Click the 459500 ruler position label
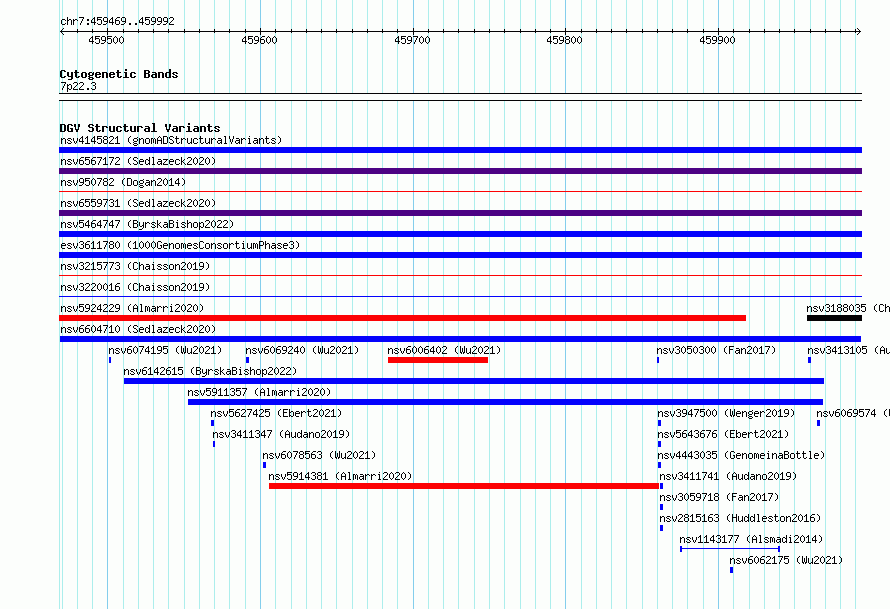The image size is (890, 609). point(107,40)
